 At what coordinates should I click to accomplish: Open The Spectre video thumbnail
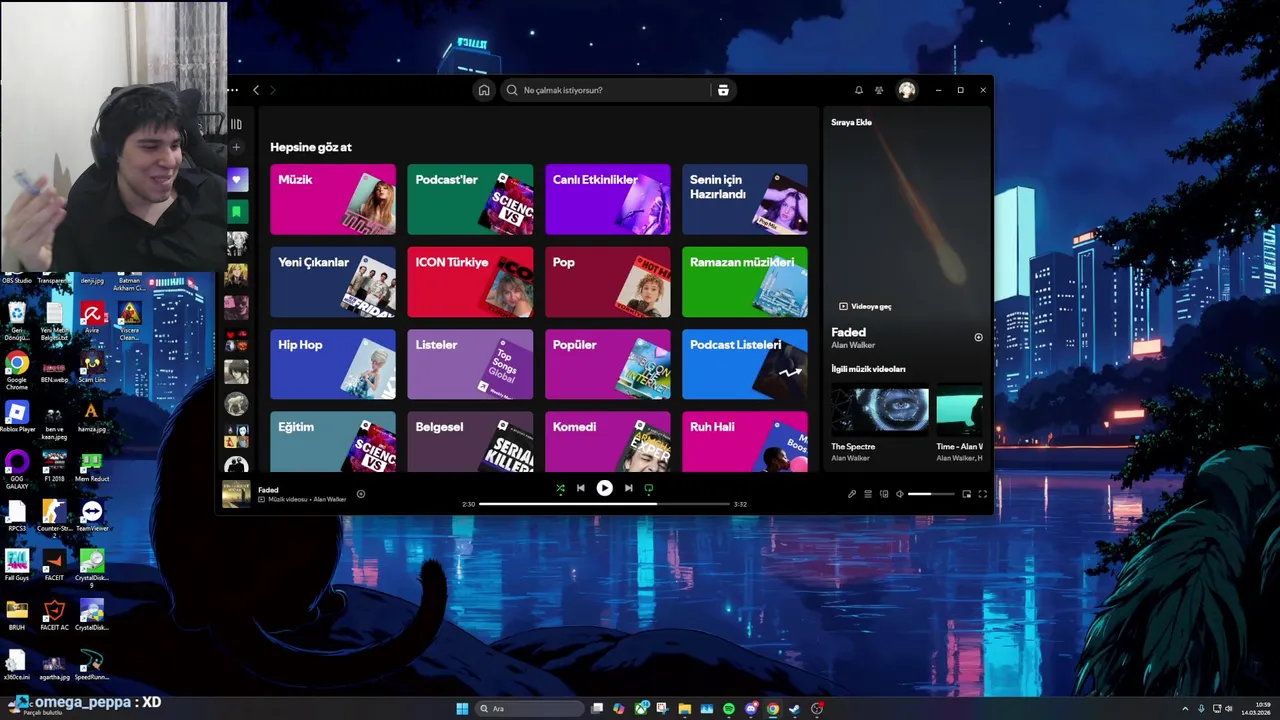[x=880, y=410]
